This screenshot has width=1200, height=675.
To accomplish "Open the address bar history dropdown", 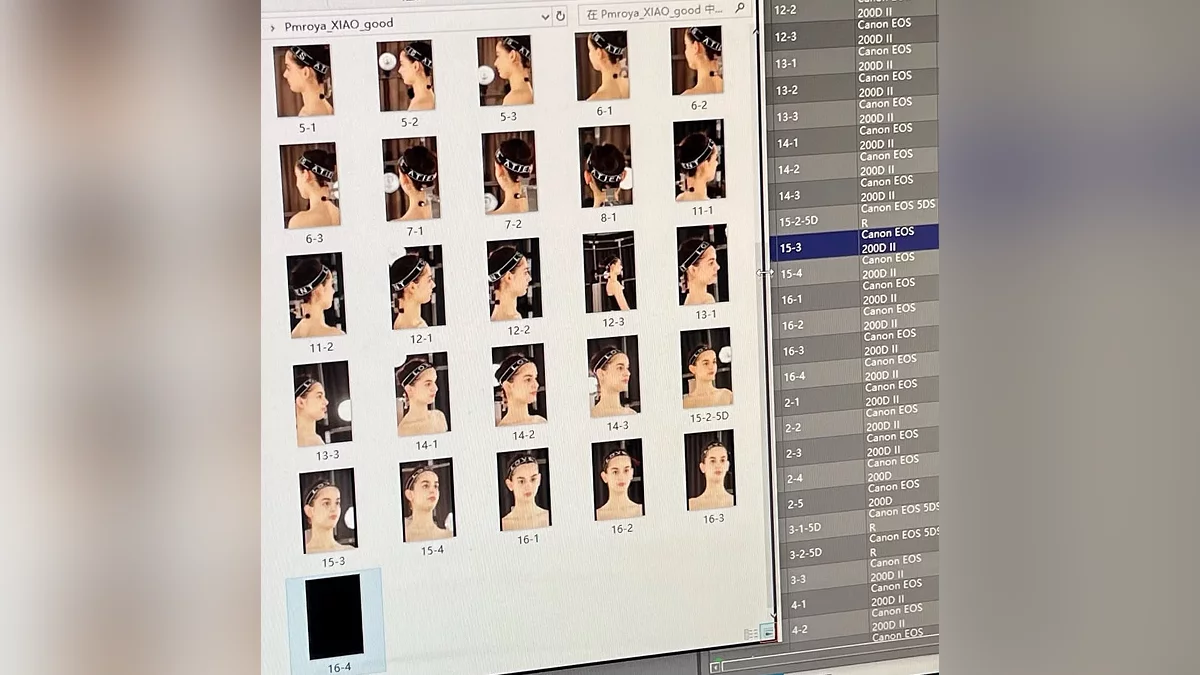I will click(545, 17).
